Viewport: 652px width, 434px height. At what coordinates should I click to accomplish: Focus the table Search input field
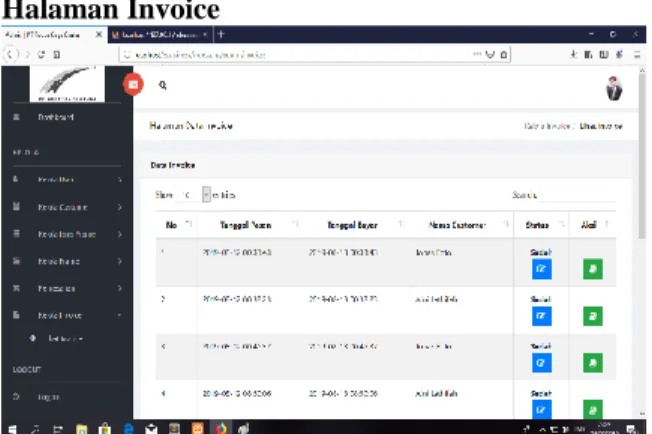tap(577, 195)
